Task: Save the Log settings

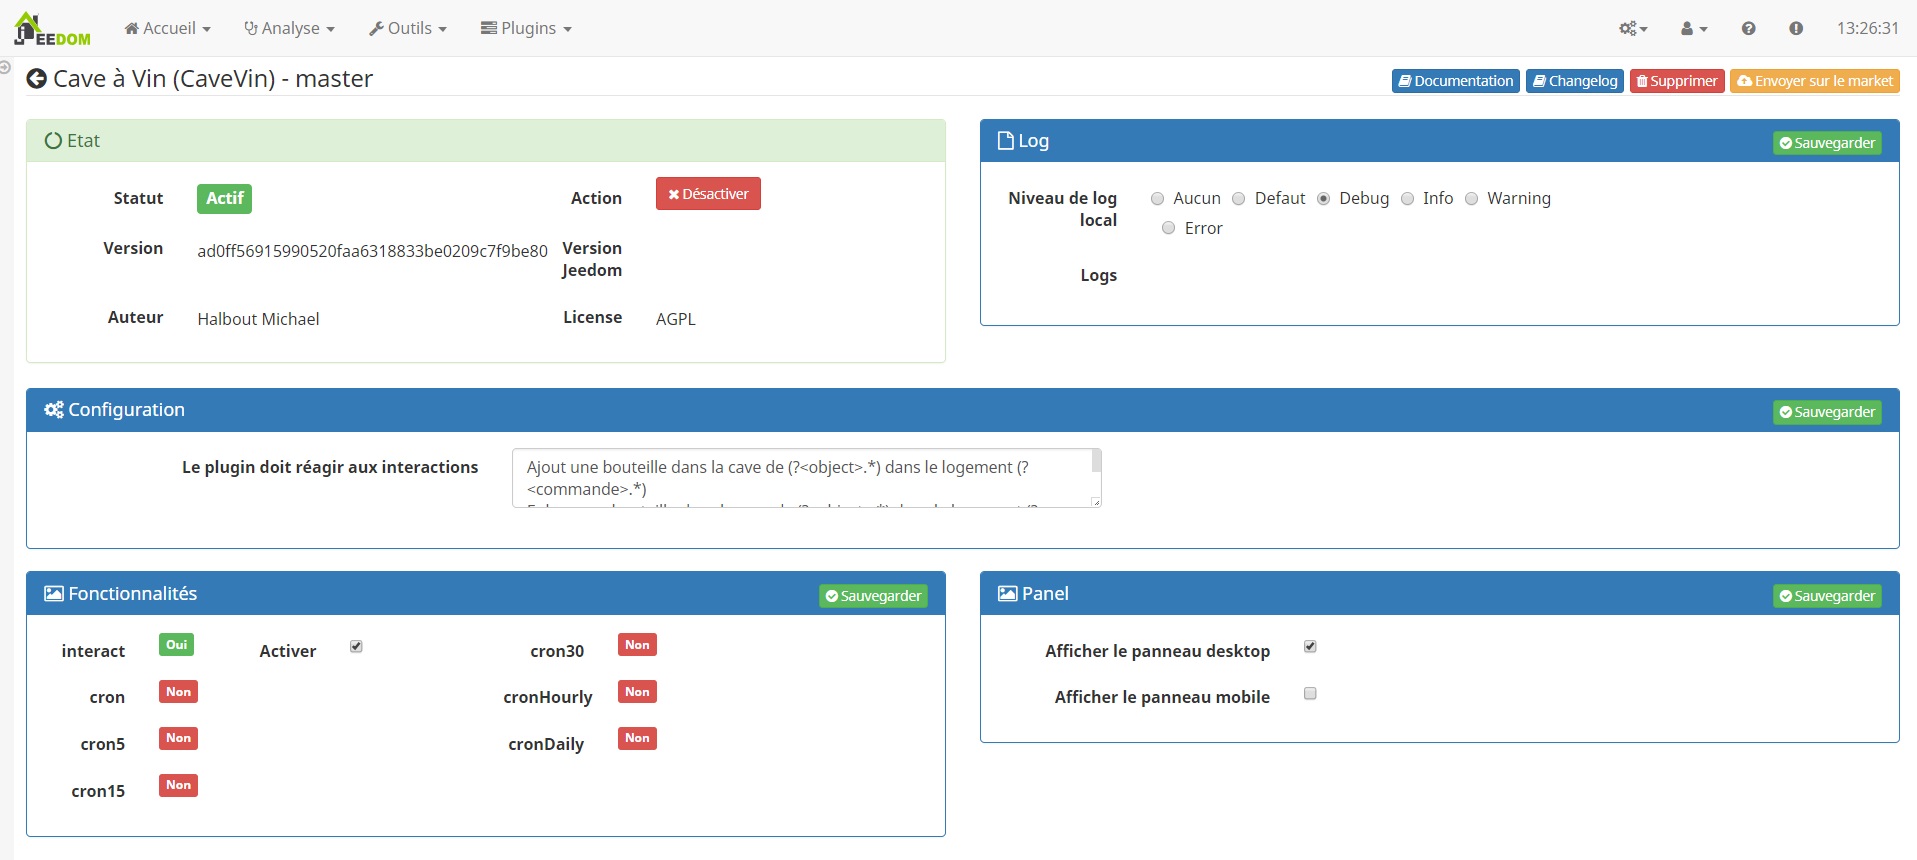Action: point(1827,143)
